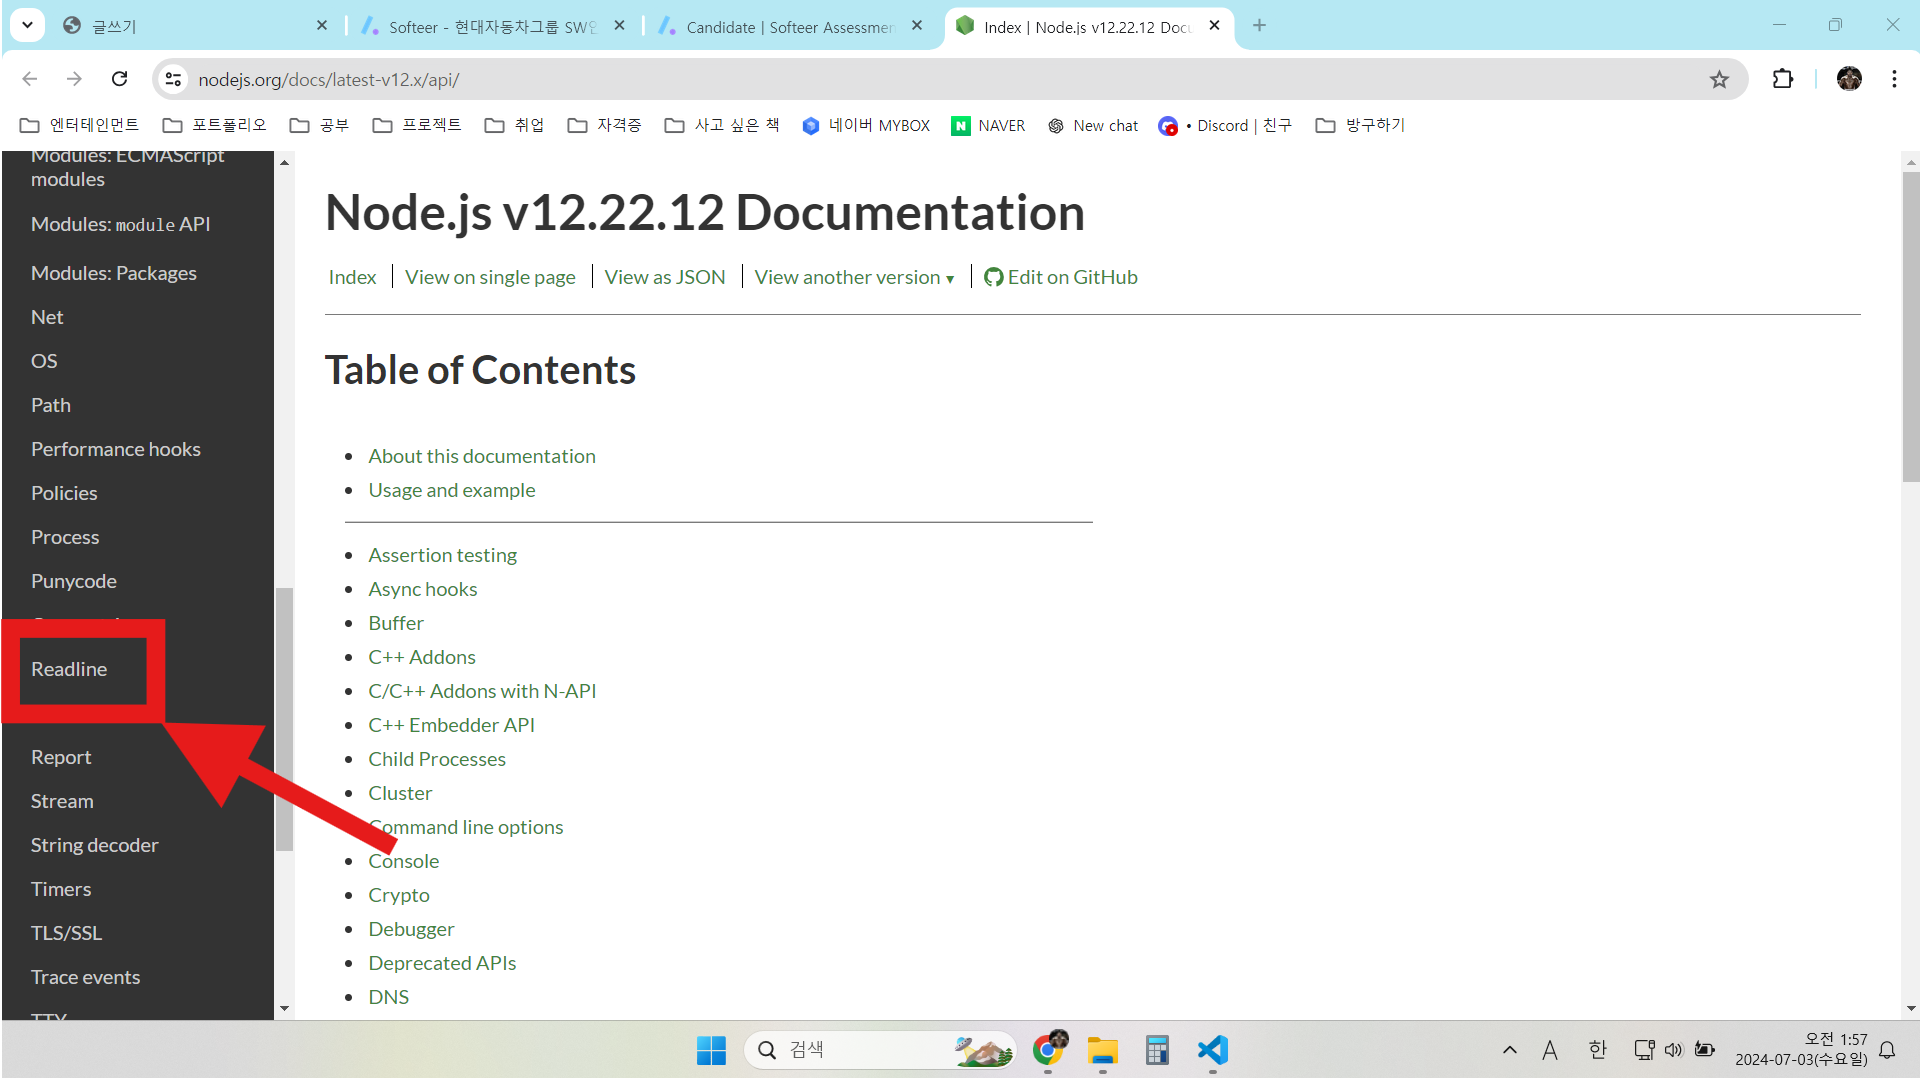Open Discord 친구 bookmark

click(x=1225, y=125)
